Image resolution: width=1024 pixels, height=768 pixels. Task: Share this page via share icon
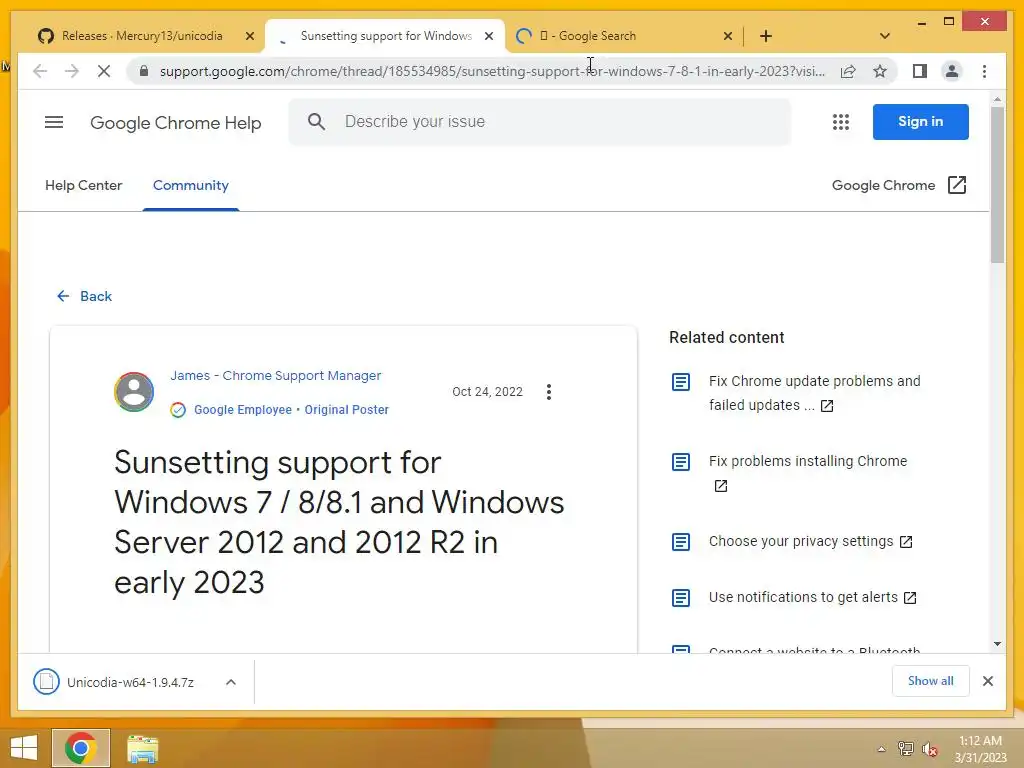pos(848,71)
